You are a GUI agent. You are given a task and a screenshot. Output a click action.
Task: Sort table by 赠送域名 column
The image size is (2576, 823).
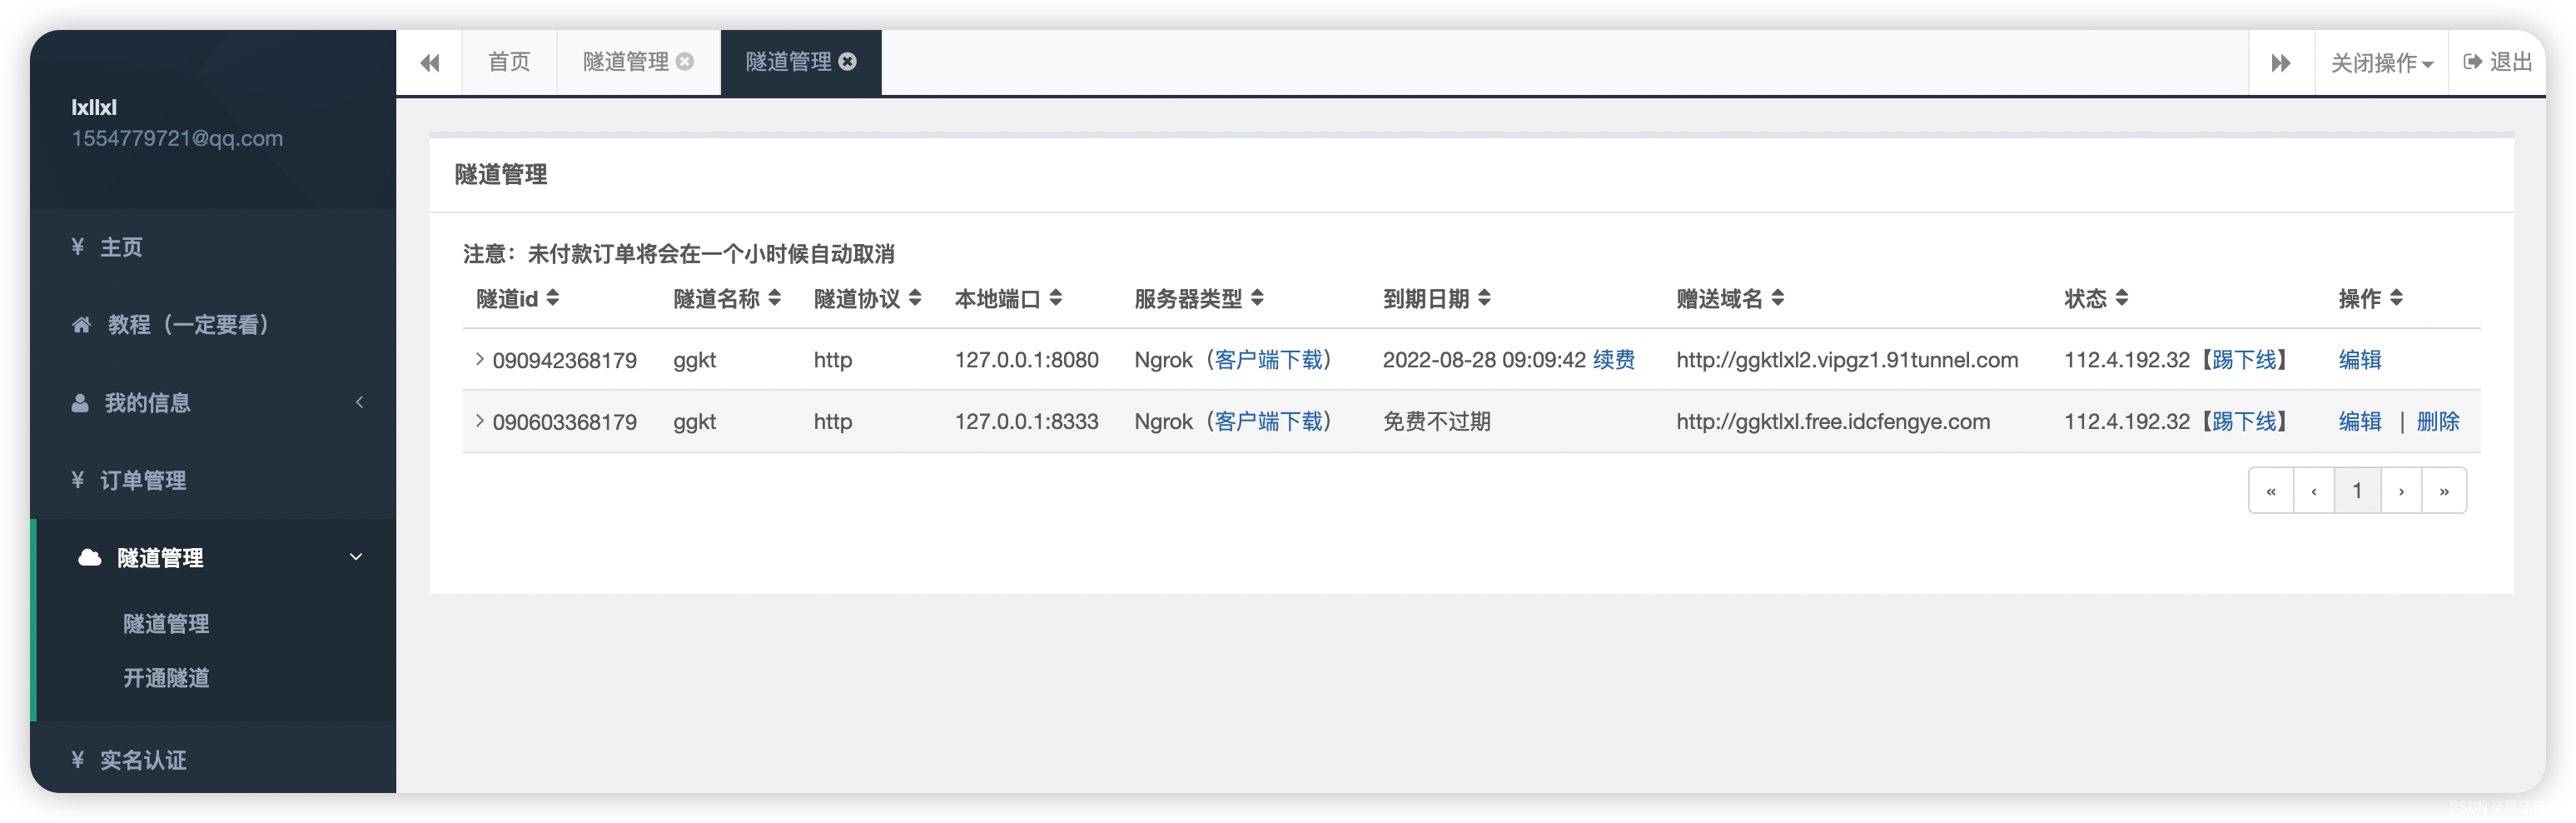1729,298
